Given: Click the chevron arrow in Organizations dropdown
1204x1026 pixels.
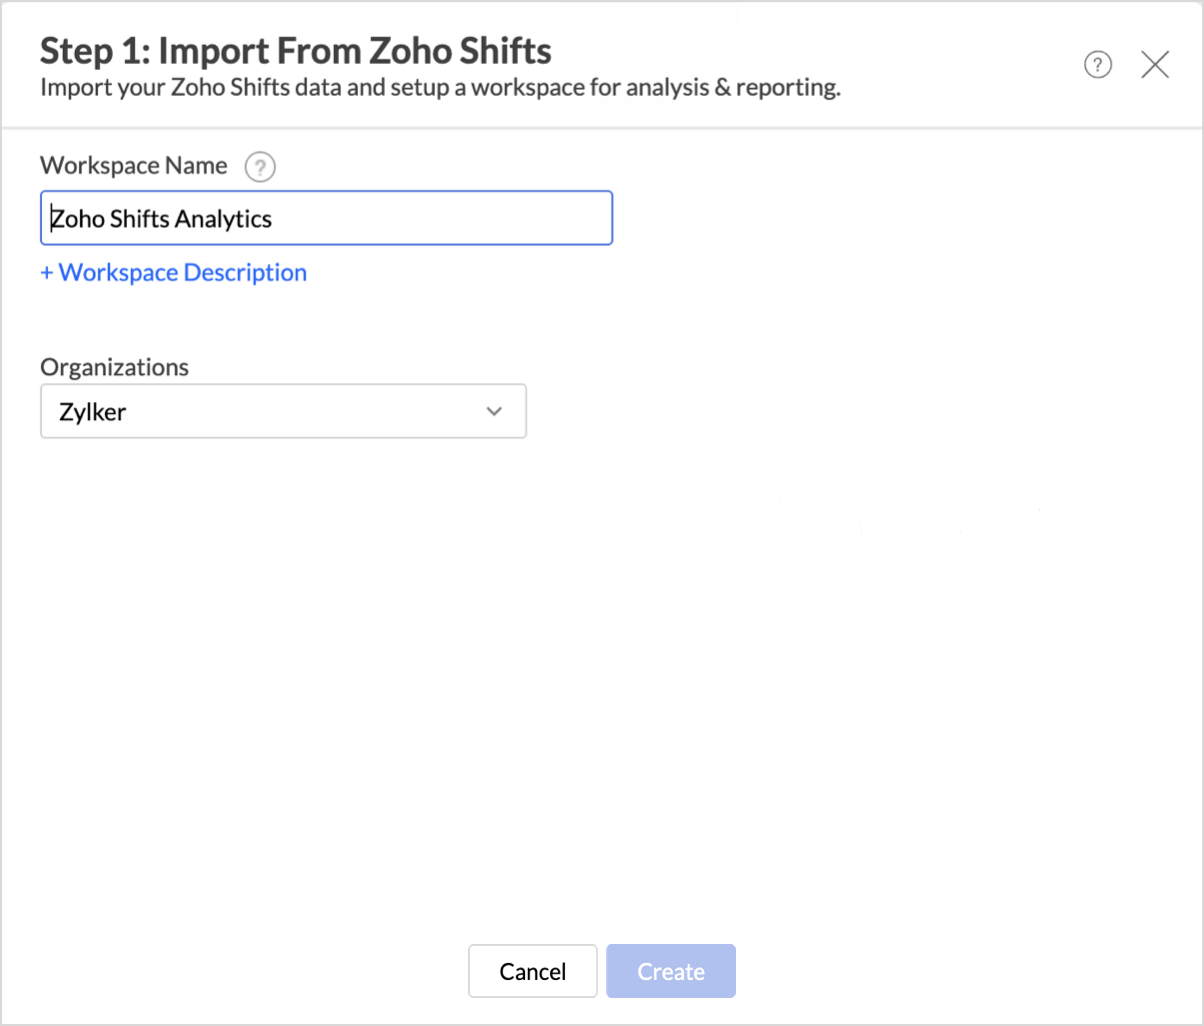Looking at the screenshot, I should coord(493,411).
